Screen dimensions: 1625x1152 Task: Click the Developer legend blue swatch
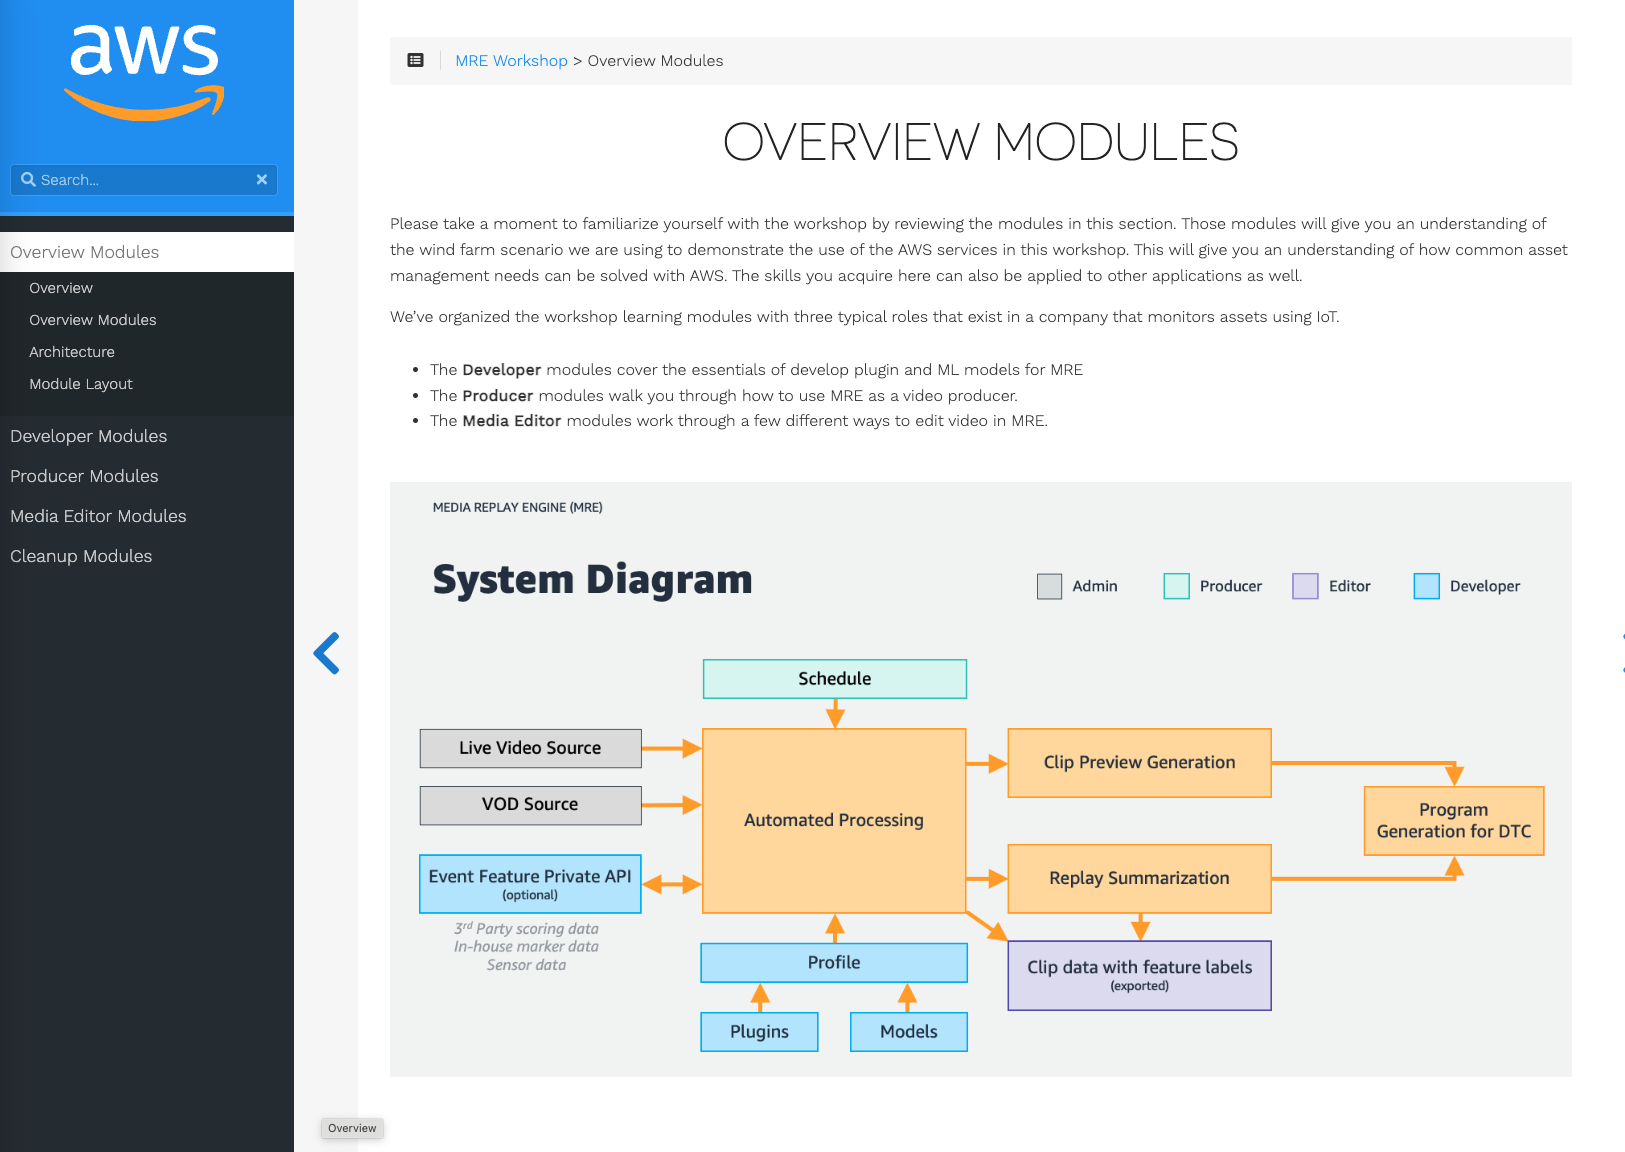coord(1426,587)
